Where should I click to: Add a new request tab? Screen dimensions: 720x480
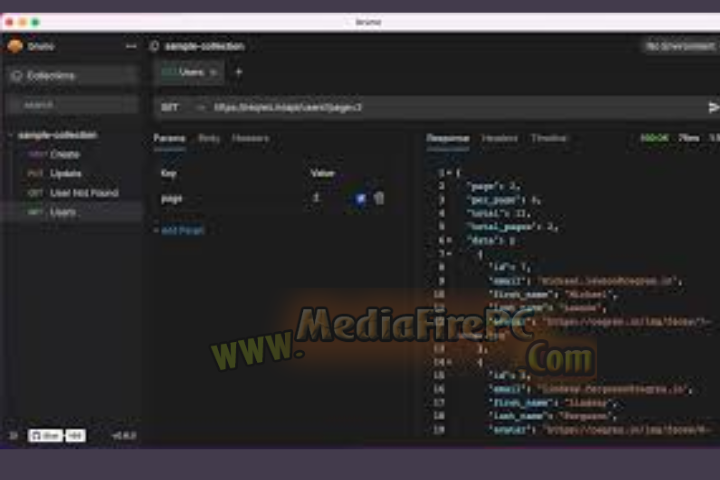coord(239,72)
